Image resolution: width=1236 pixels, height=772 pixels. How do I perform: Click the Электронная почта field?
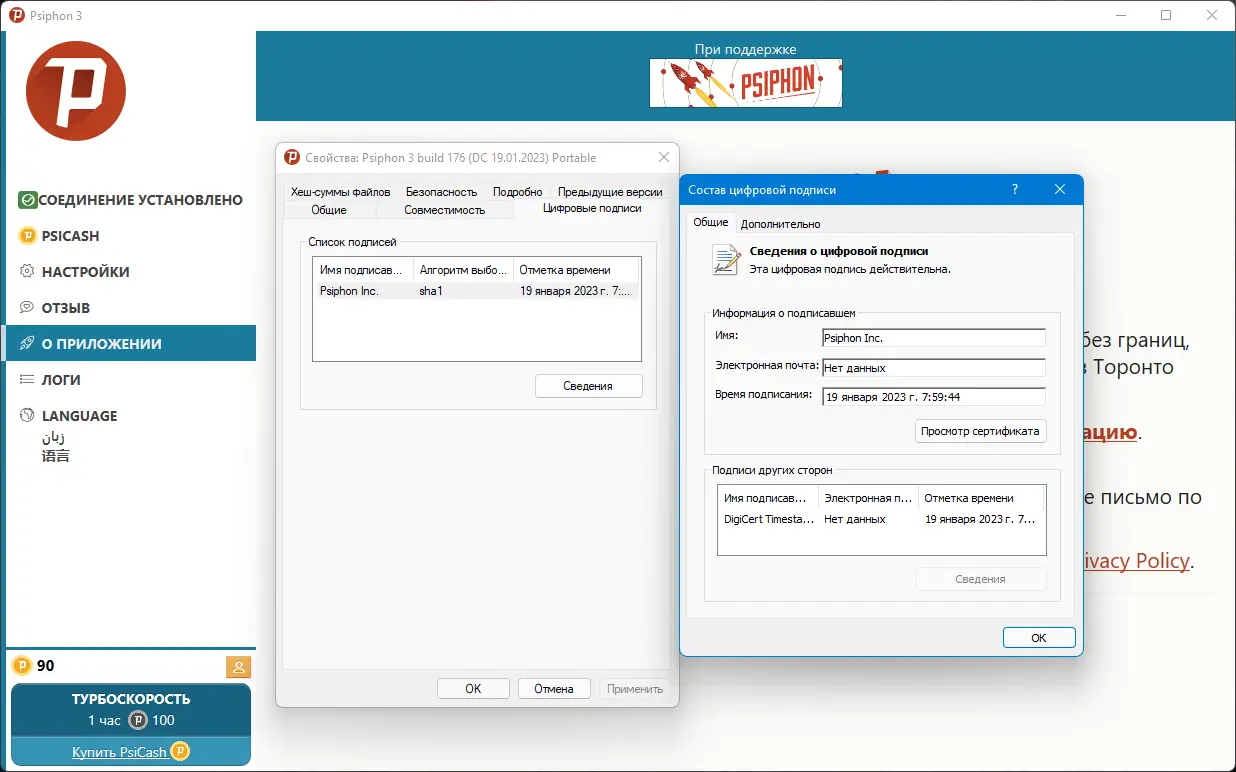tap(934, 368)
